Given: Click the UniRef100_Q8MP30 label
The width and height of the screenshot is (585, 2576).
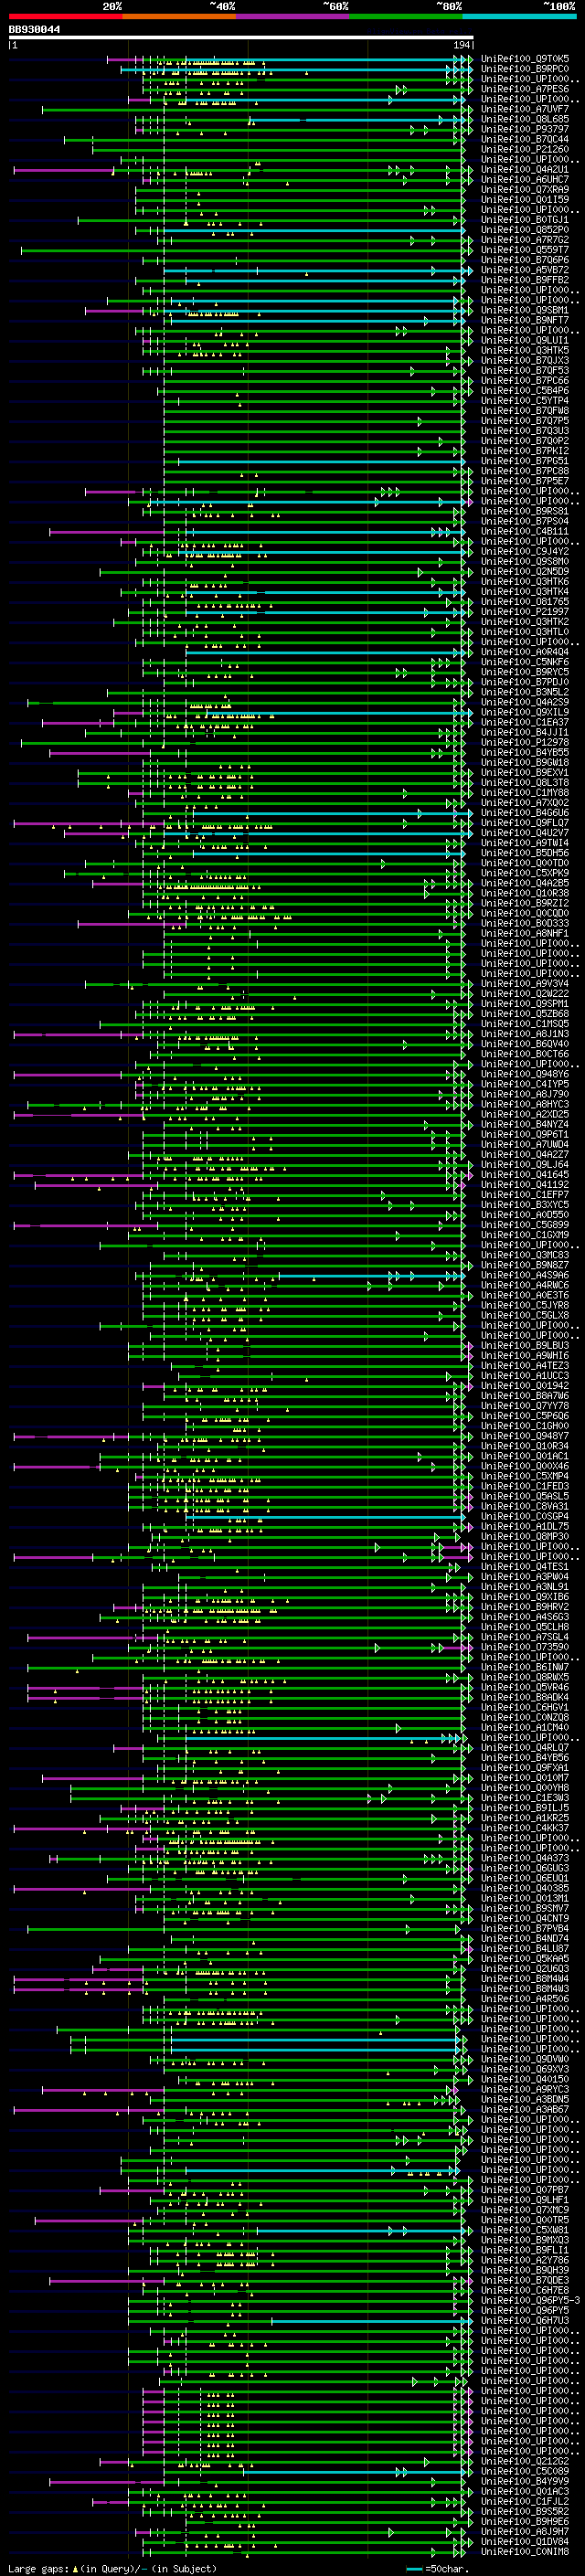Looking at the screenshot, I should point(525,1537).
